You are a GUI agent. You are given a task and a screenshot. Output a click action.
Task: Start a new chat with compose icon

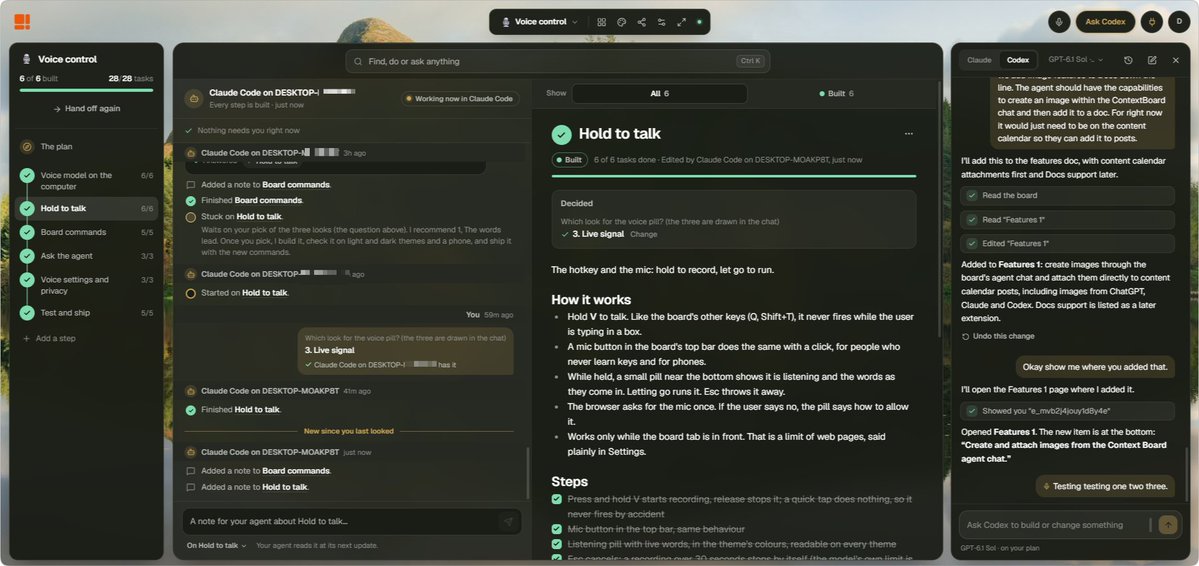(x=1152, y=60)
